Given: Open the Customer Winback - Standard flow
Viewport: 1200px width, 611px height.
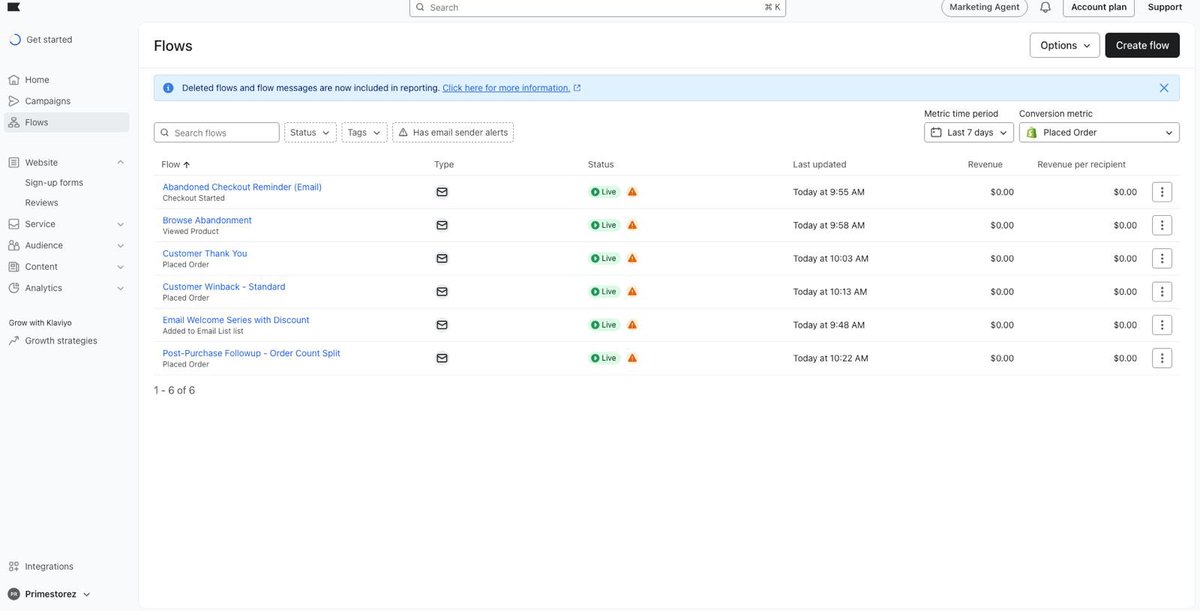Looking at the screenshot, I should point(224,287).
